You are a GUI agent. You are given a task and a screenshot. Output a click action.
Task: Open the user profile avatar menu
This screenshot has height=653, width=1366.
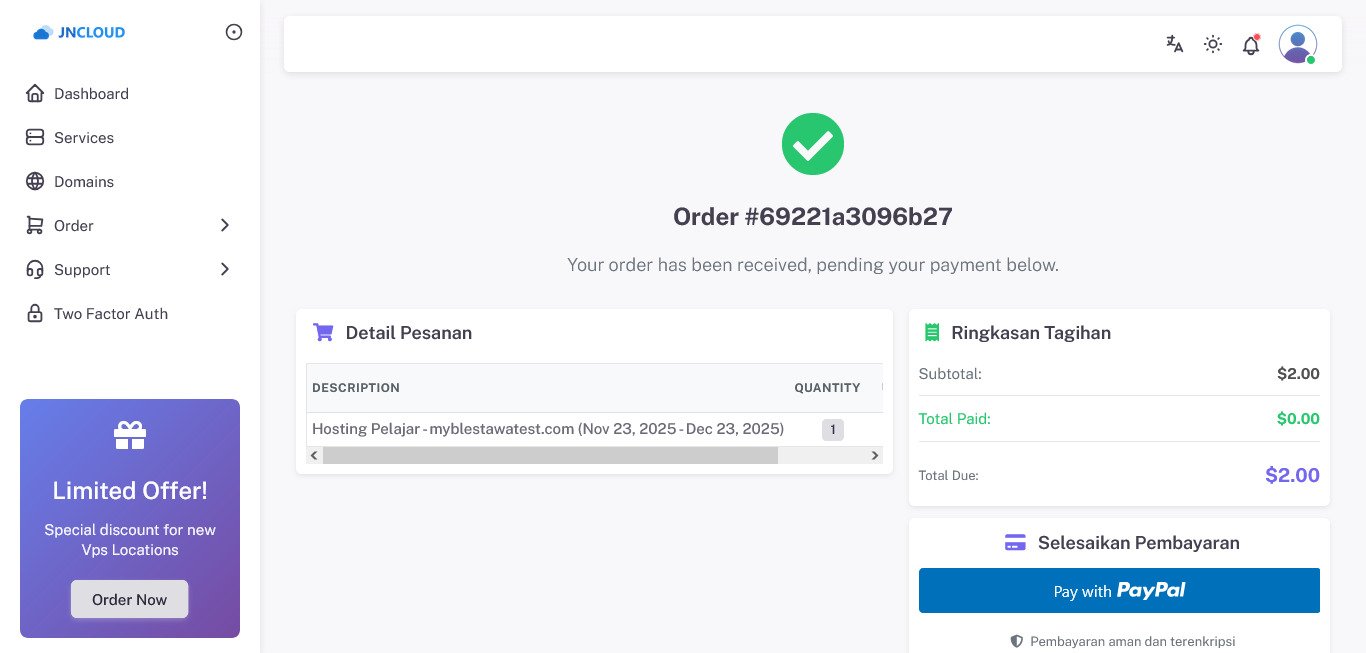(x=1297, y=44)
